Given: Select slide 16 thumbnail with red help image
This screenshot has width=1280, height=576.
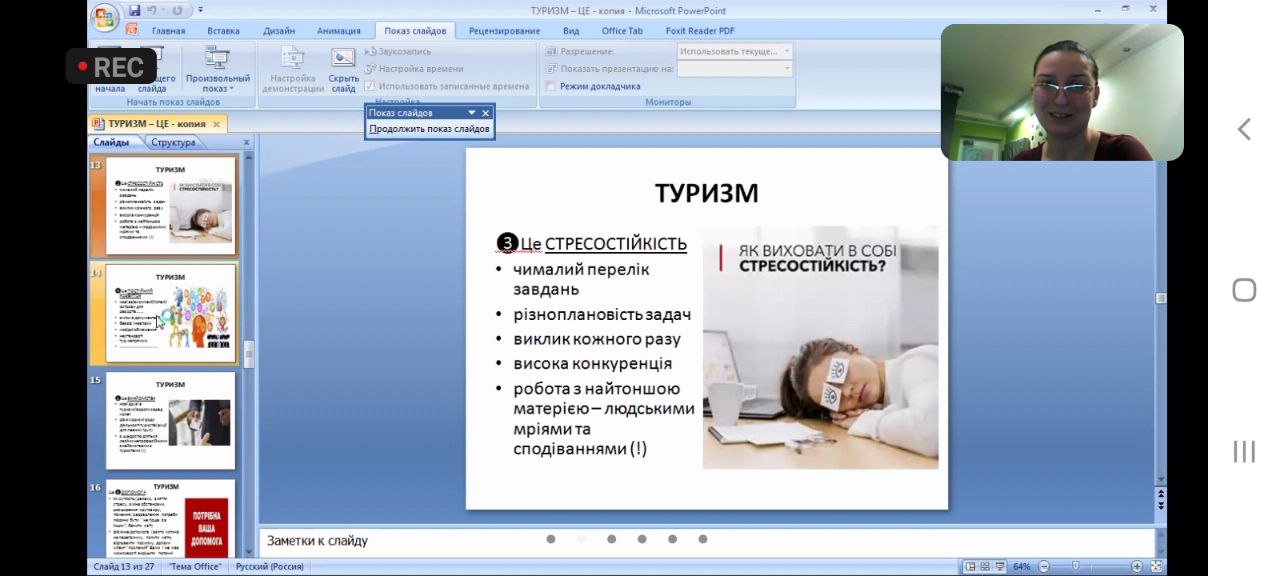Looking at the screenshot, I should click(171, 518).
